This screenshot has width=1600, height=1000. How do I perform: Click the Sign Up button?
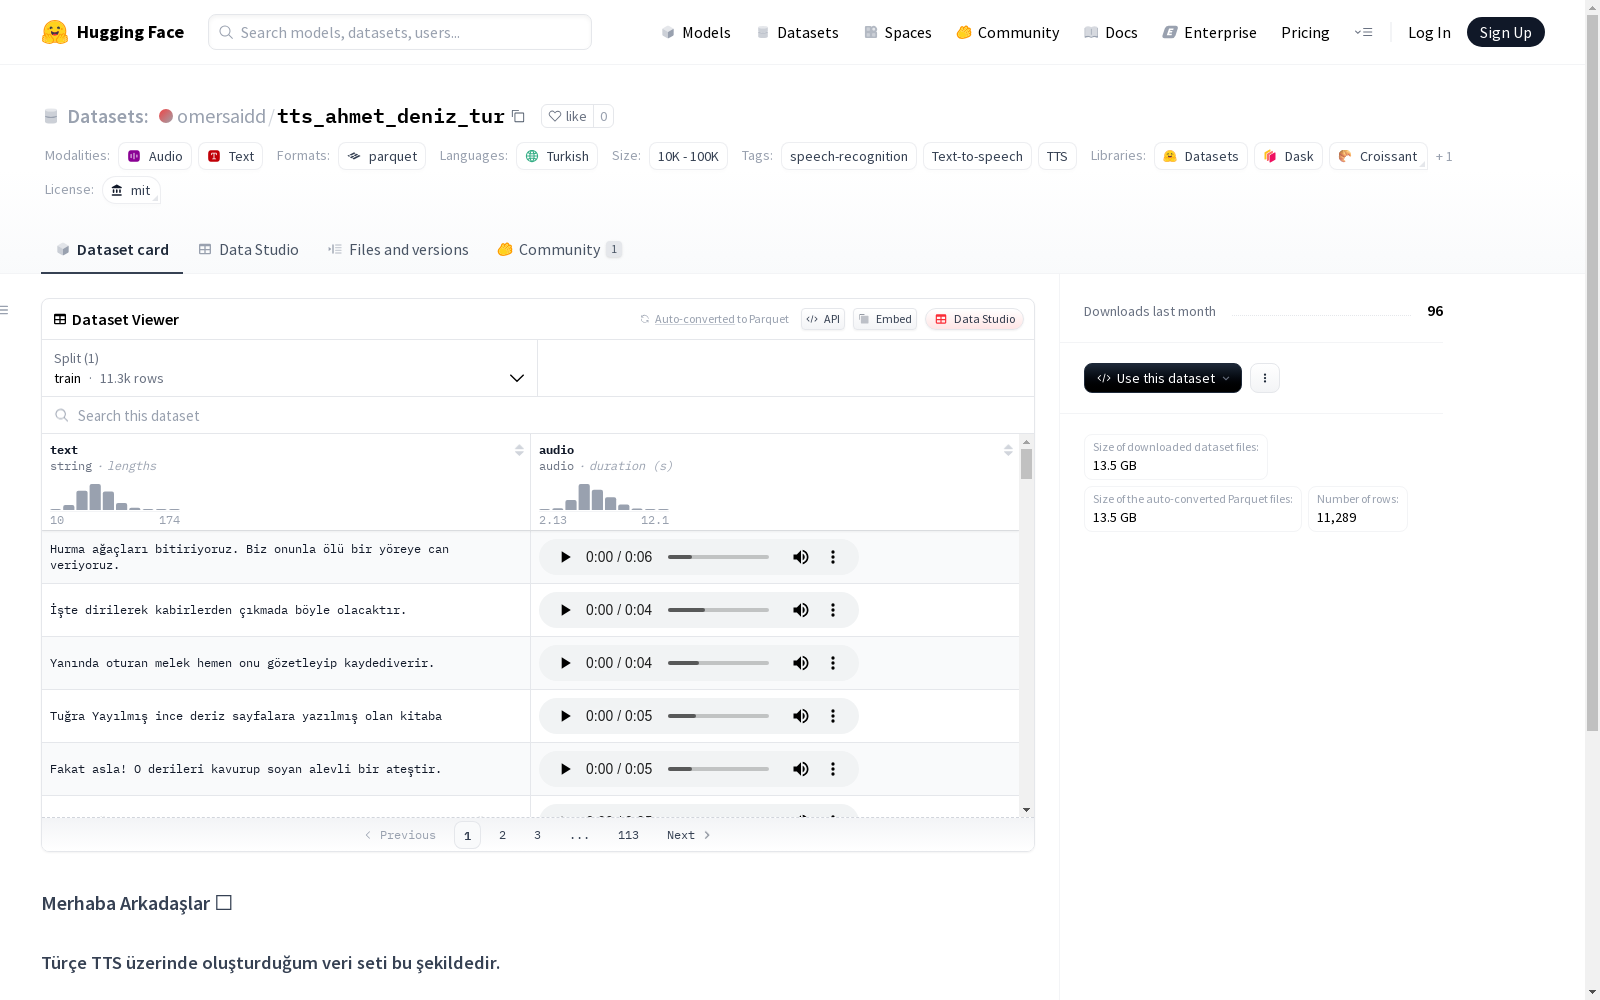click(1505, 32)
